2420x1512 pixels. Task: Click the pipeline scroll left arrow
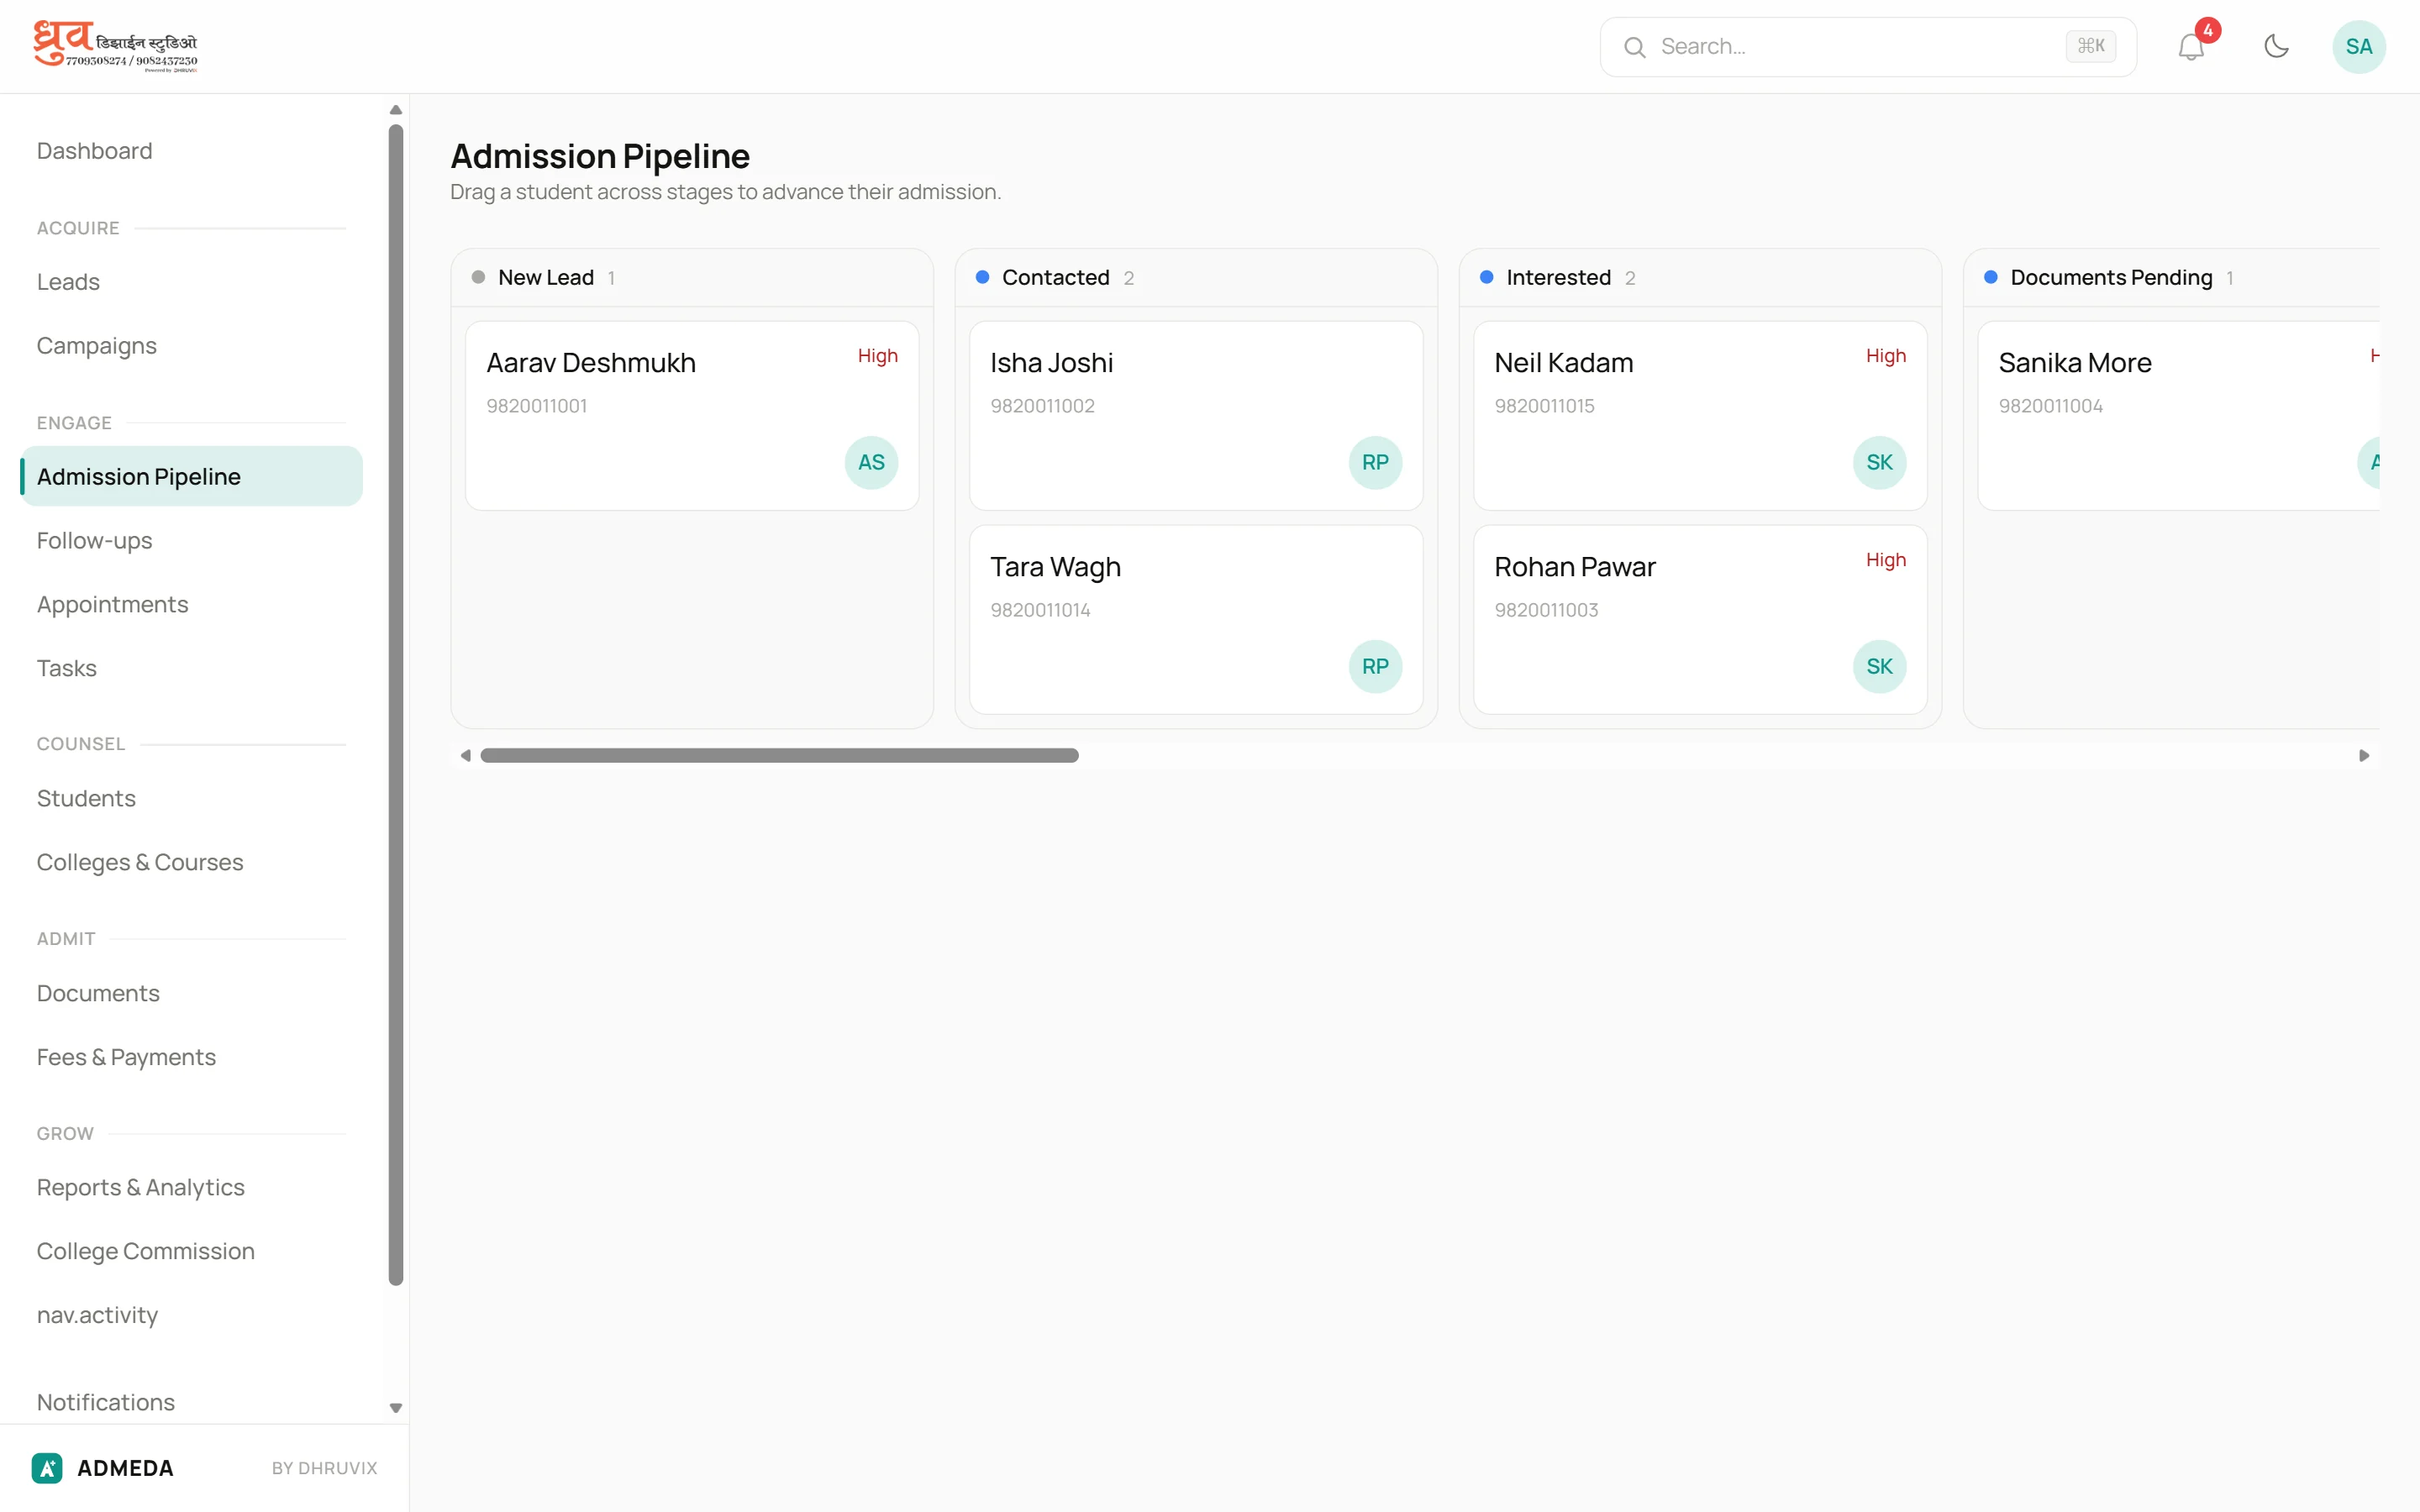(465, 755)
